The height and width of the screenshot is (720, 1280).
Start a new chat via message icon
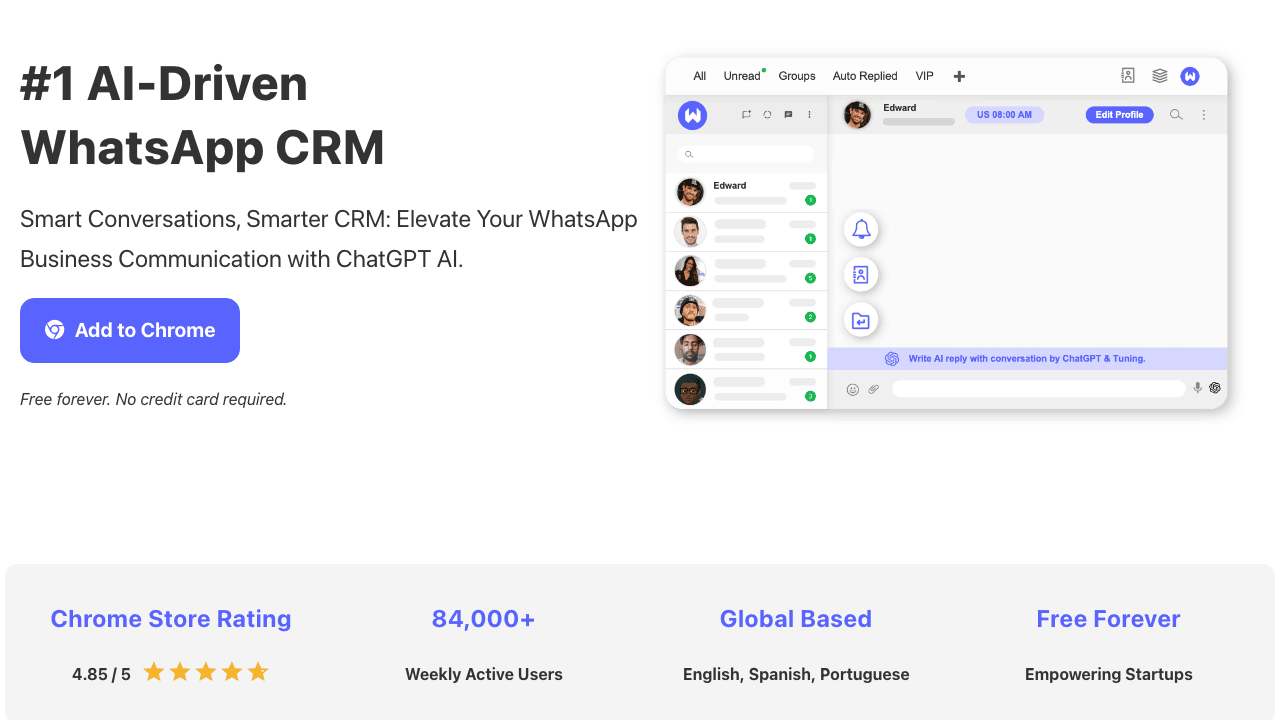pyautogui.click(x=788, y=115)
